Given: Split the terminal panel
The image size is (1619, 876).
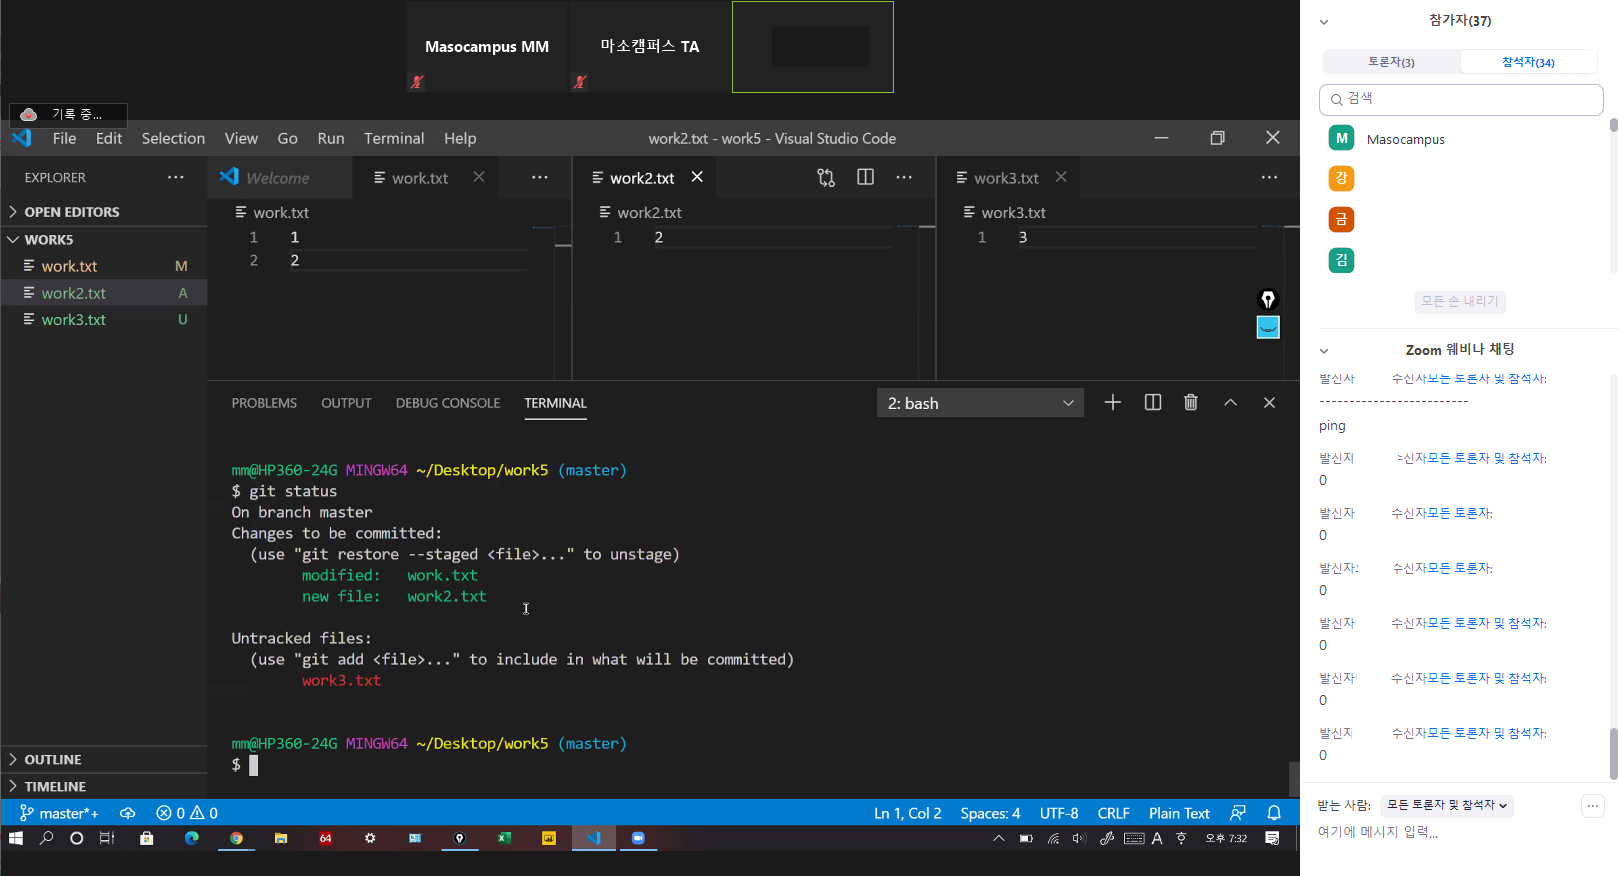Looking at the screenshot, I should pos(1152,403).
